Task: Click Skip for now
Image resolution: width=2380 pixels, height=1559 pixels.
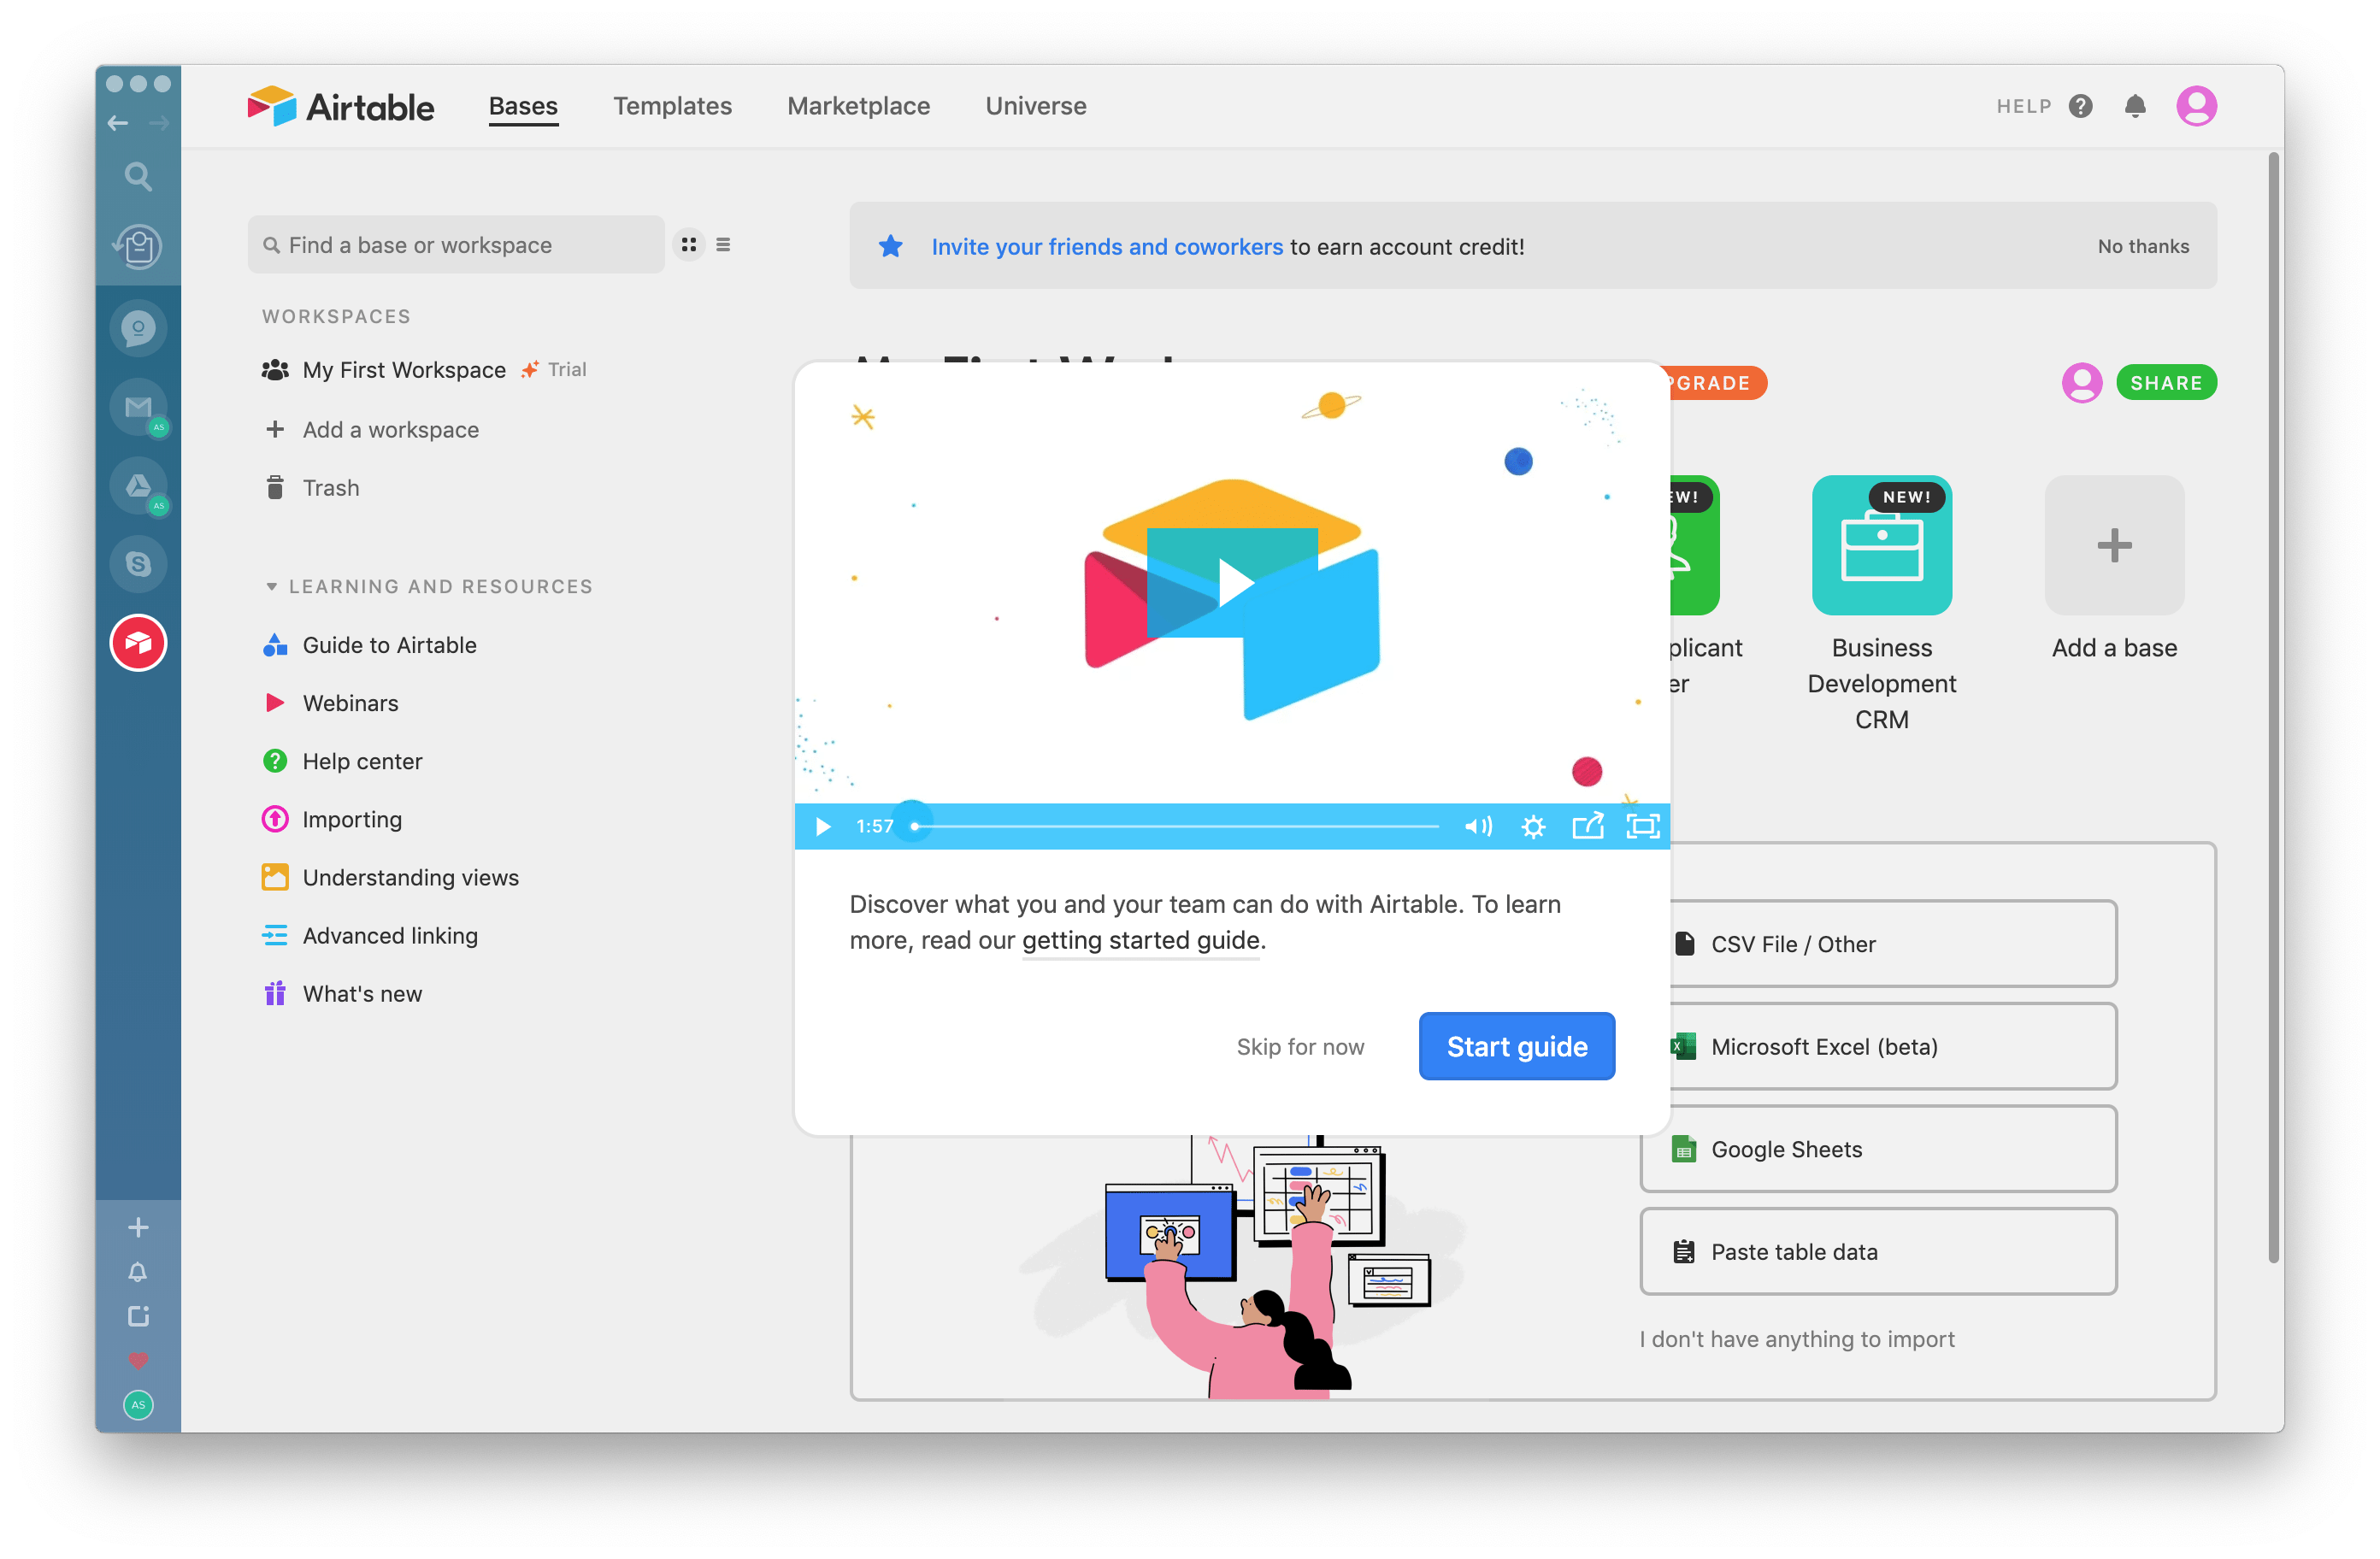Action: tap(1300, 1047)
